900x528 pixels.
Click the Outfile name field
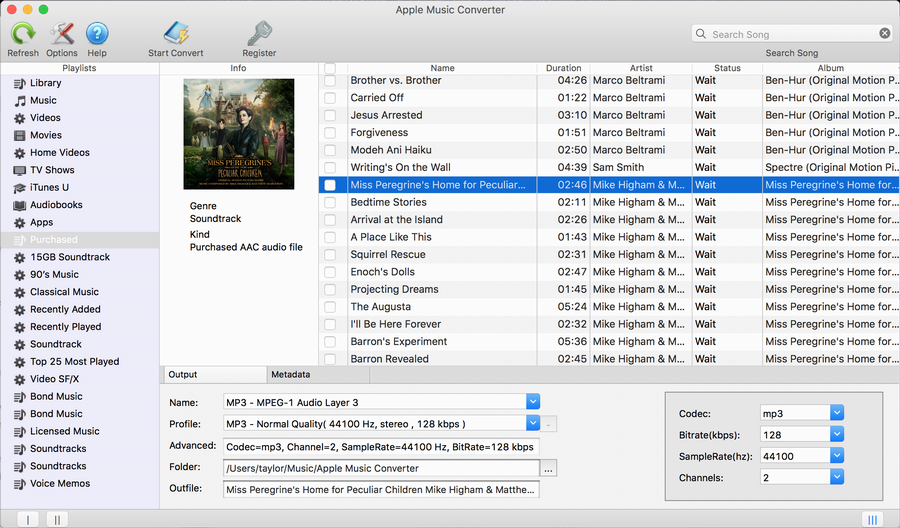pos(381,490)
